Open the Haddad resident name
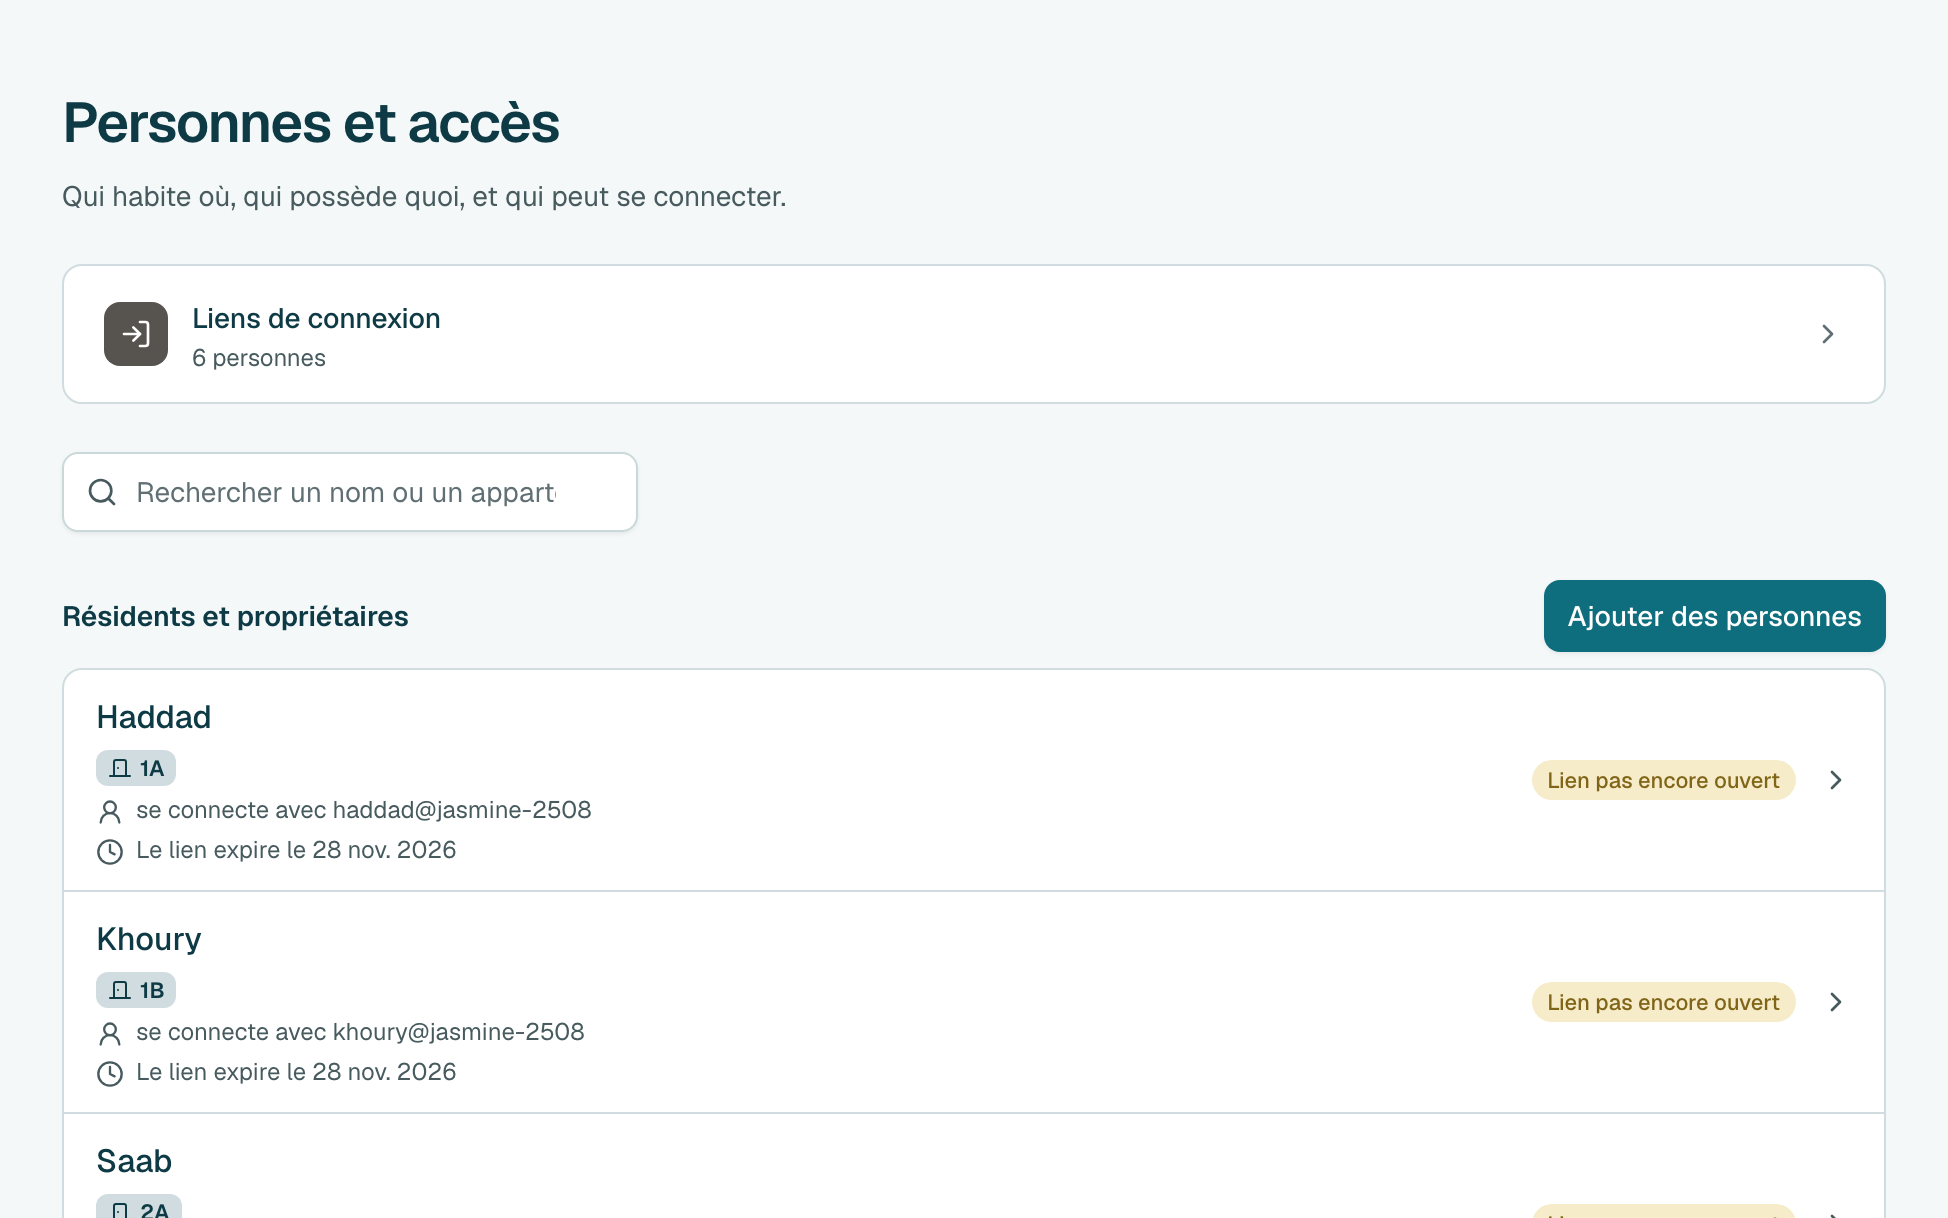1948x1218 pixels. tap(154, 717)
